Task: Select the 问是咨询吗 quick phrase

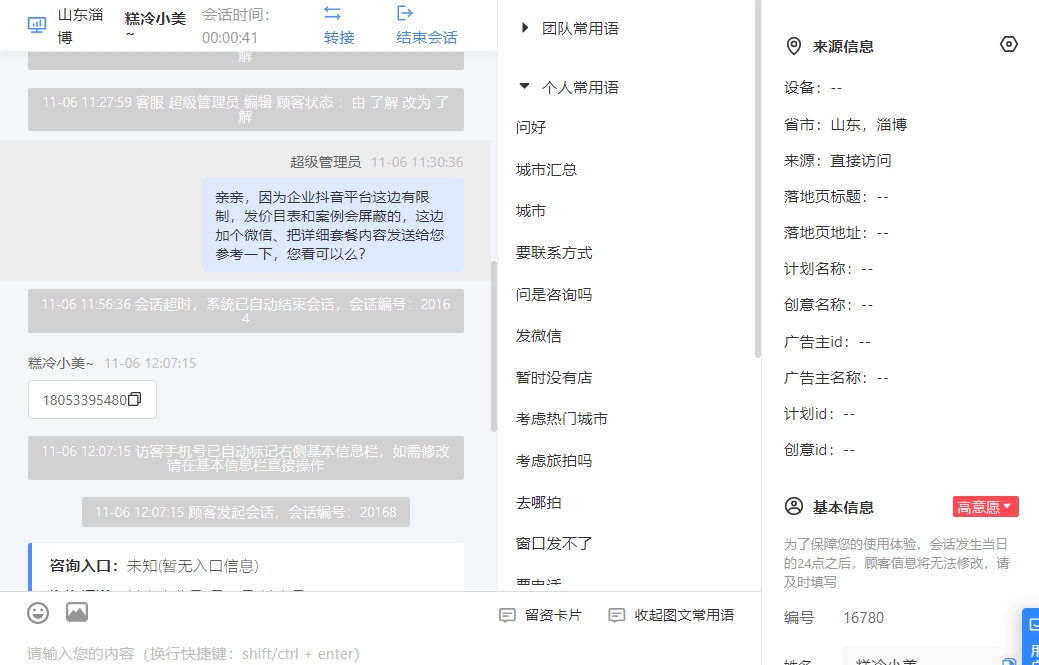Action: 554,294
